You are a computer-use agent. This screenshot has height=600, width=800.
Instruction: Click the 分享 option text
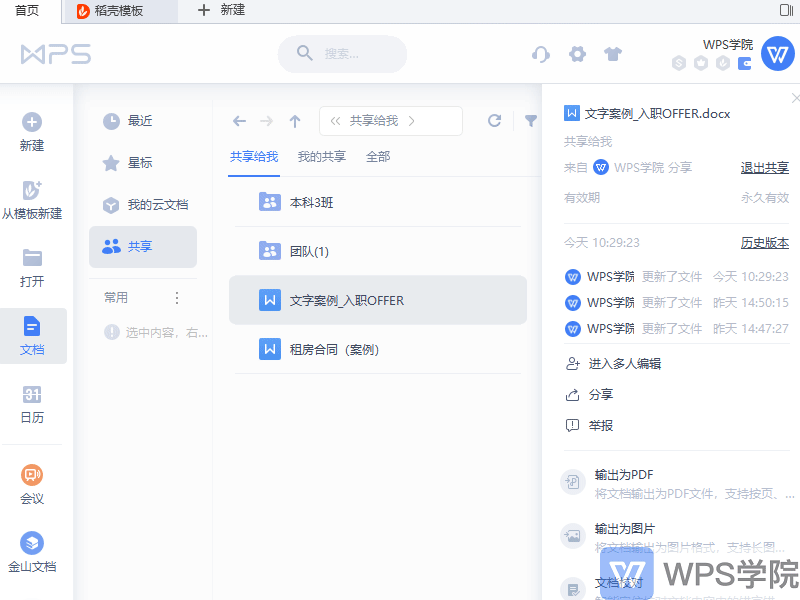(601, 394)
